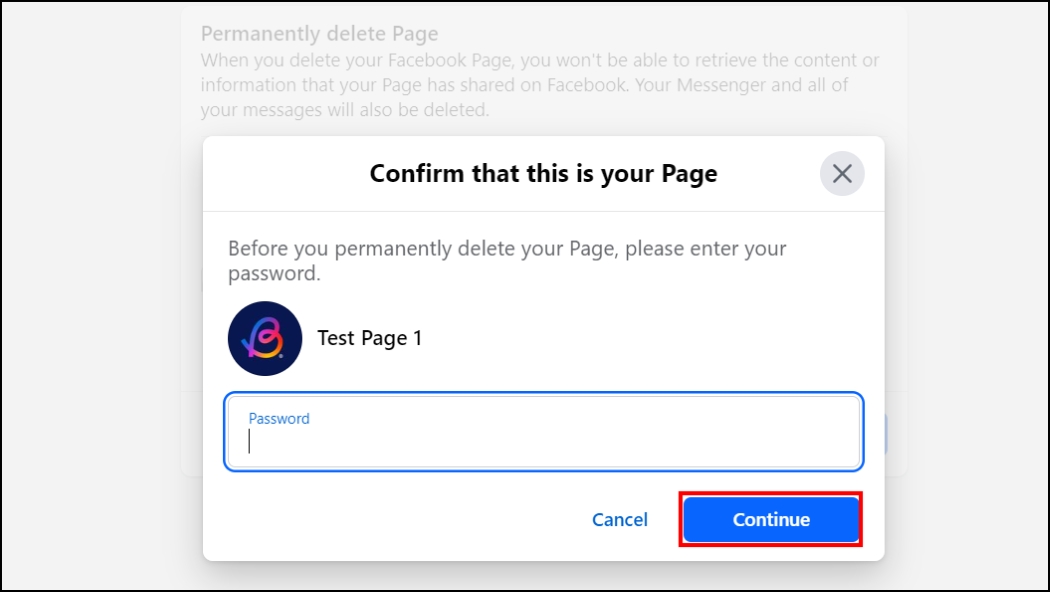The height and width of the screenshot is (592, 1050).
Task: Select the Cancel link text
Action: click(619, 519)
